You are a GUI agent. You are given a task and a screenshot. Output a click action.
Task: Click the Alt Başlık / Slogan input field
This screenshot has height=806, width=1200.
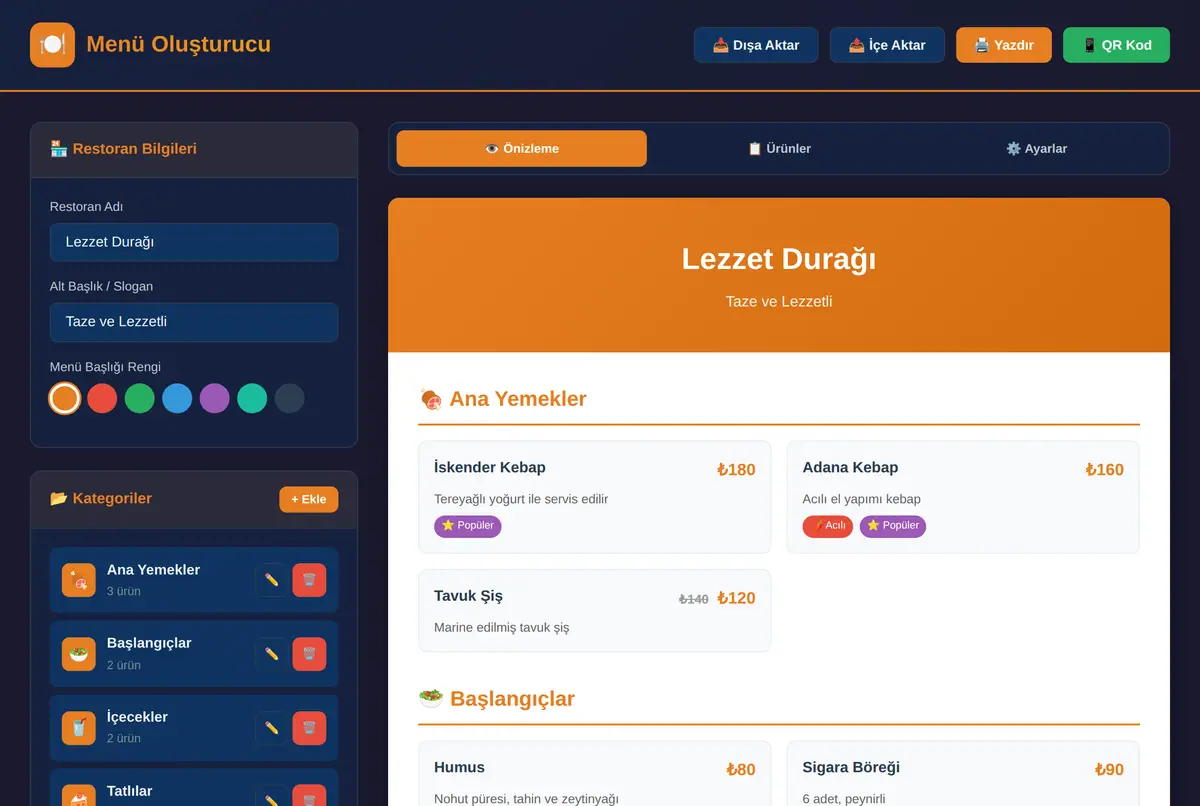pyautogui.click(x=194, y=322)
